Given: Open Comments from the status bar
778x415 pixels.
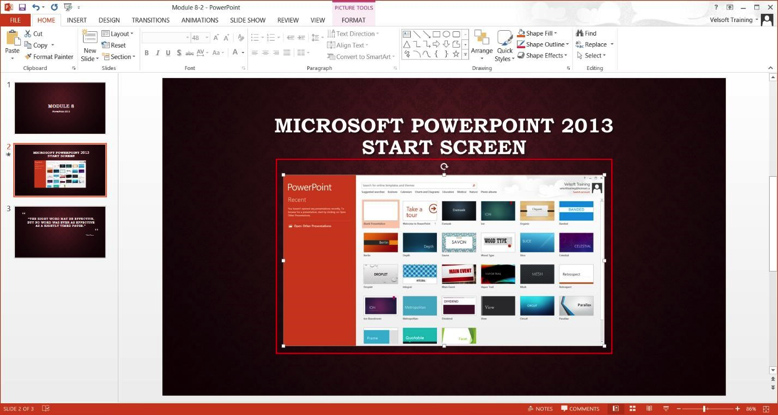Looking at the screenshot, I should [580, 409].
